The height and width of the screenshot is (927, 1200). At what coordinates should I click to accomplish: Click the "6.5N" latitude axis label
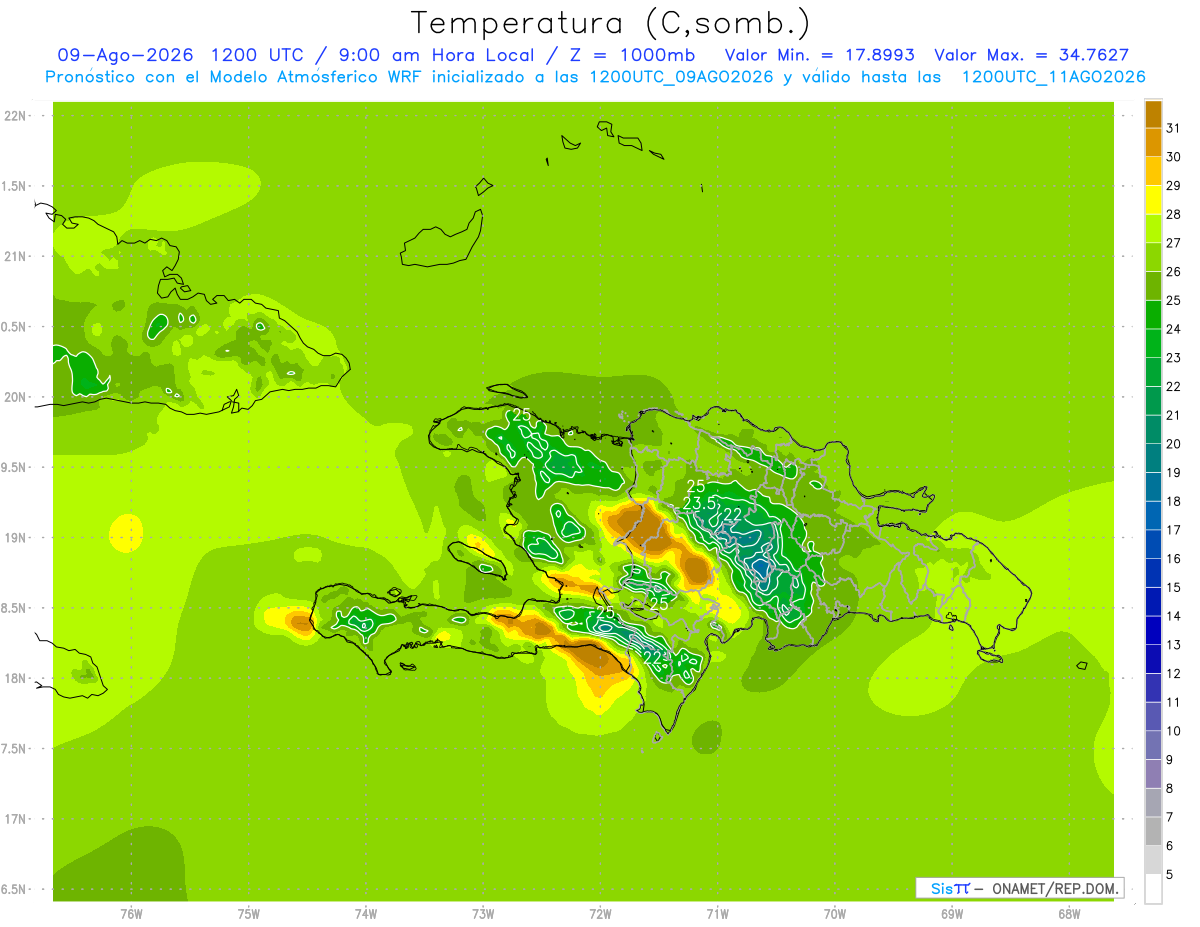tap(15, 890)
